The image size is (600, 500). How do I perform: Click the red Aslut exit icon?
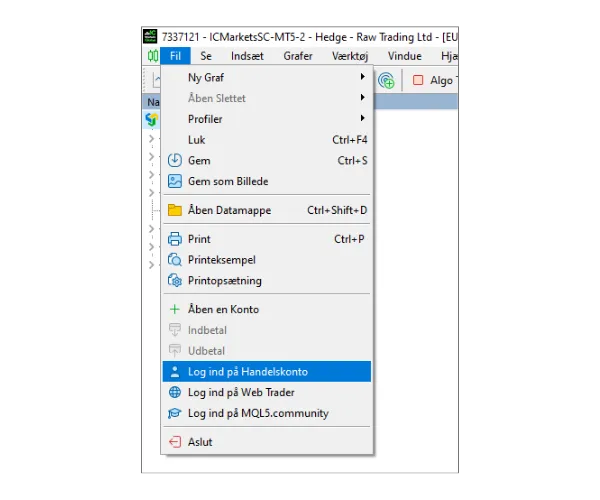click(x=175, y=441)
